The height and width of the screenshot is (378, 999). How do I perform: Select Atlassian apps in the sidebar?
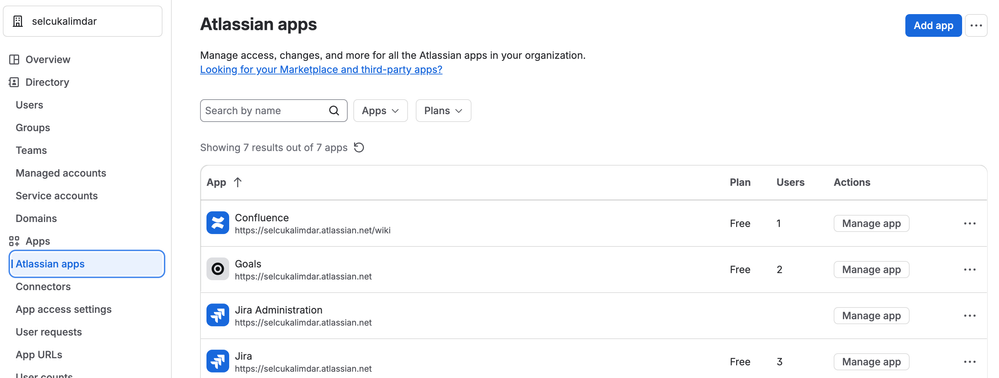point(87,264)
